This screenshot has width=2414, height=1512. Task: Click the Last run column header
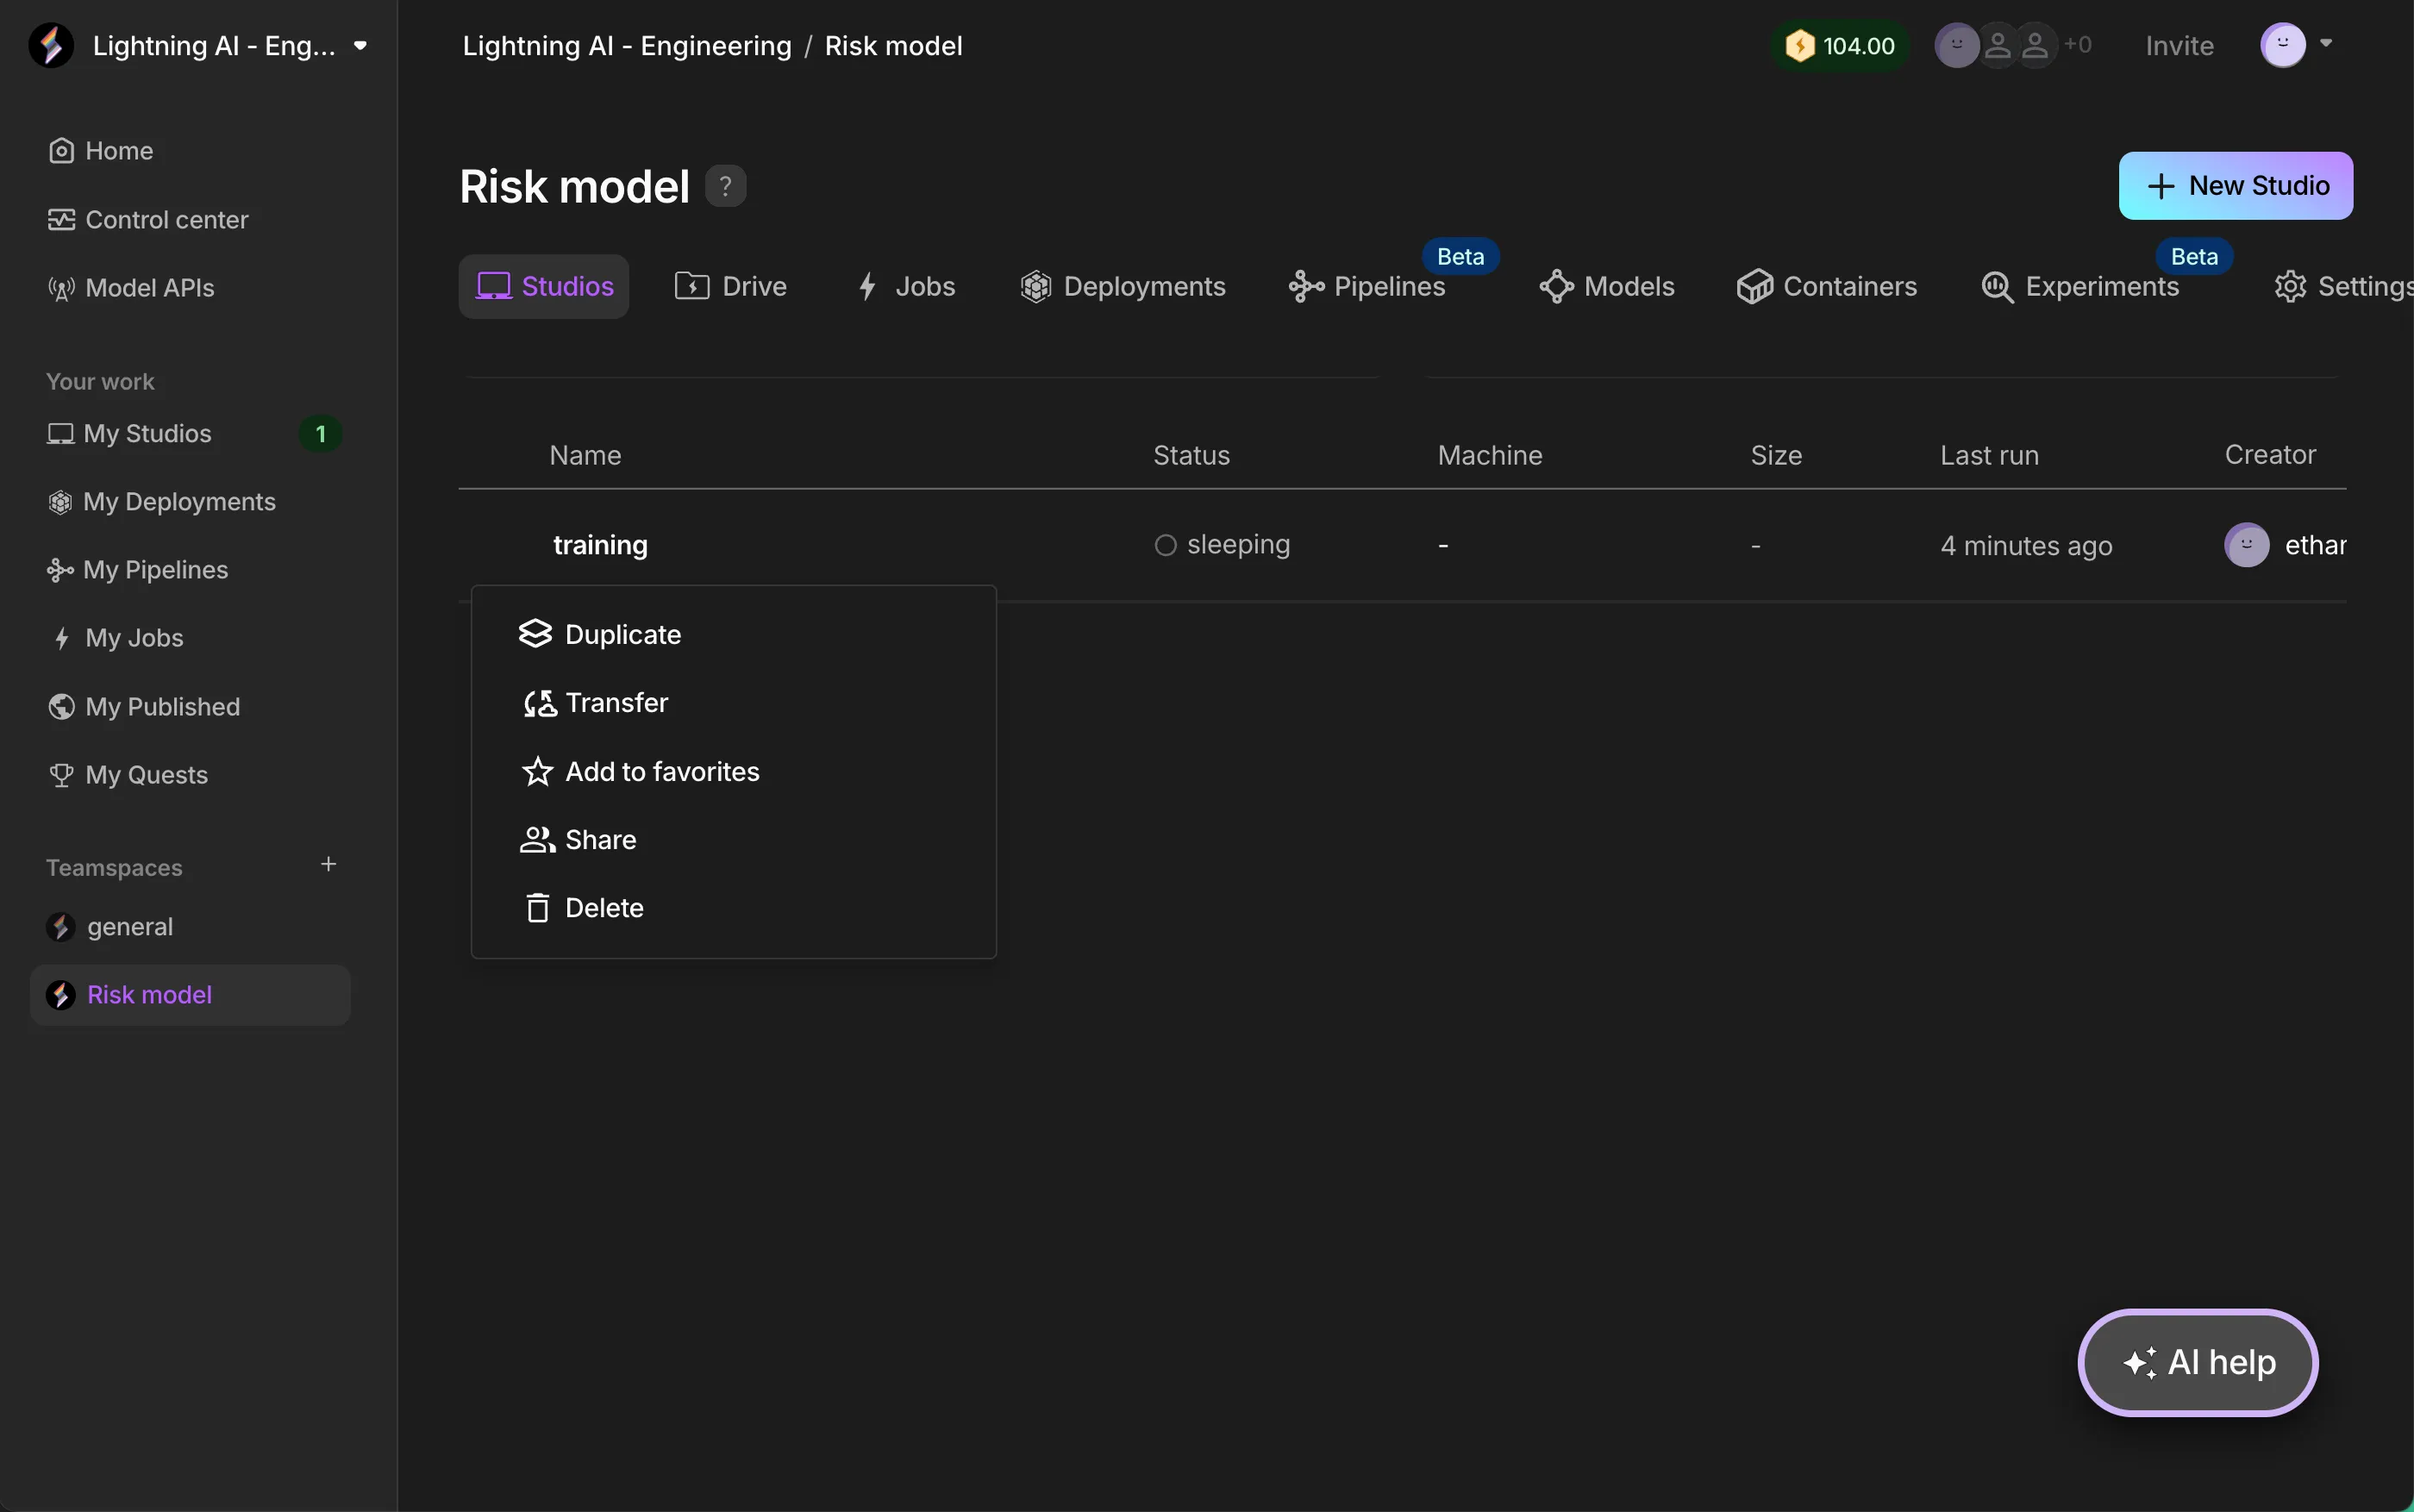click(x=1989, y=456)
